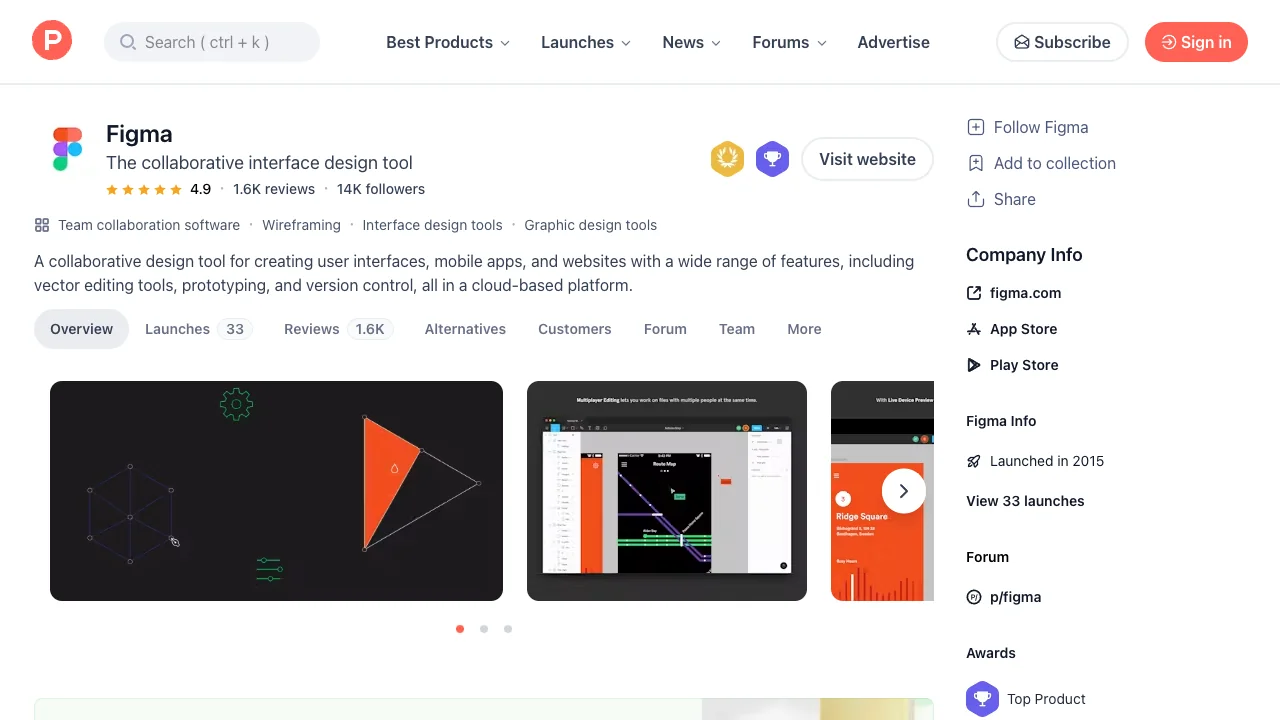Open the Advertise page
Screen dimensions: 1280x720
pyautogui.click(x=893, y=42)
